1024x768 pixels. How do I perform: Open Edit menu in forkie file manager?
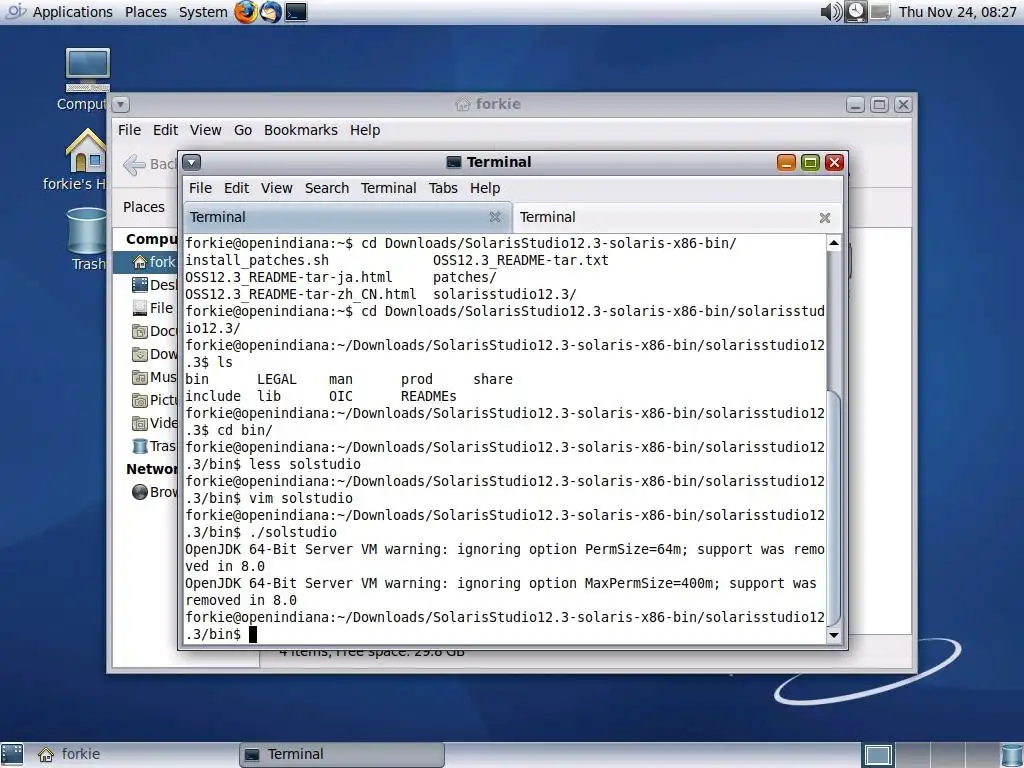[x=165, y=130]
